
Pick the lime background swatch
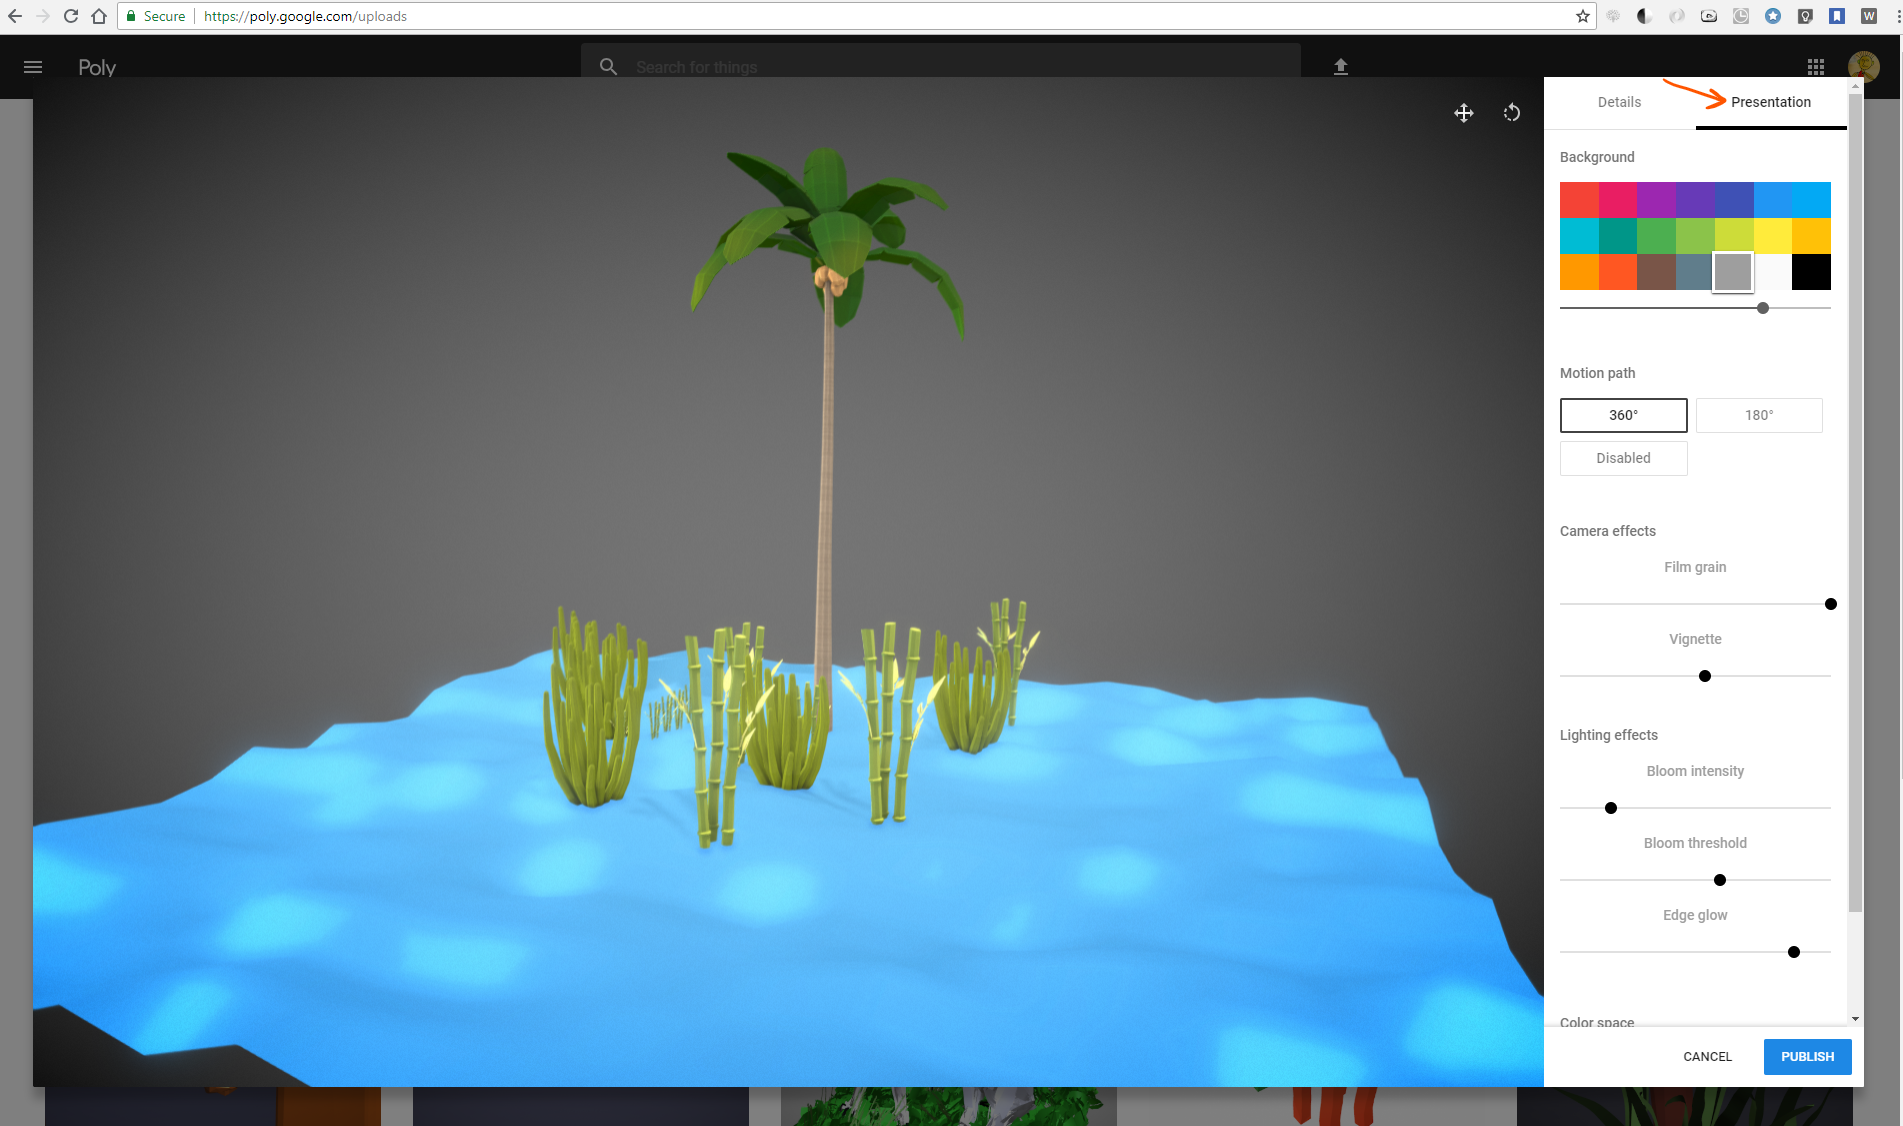click(1734, 236)
